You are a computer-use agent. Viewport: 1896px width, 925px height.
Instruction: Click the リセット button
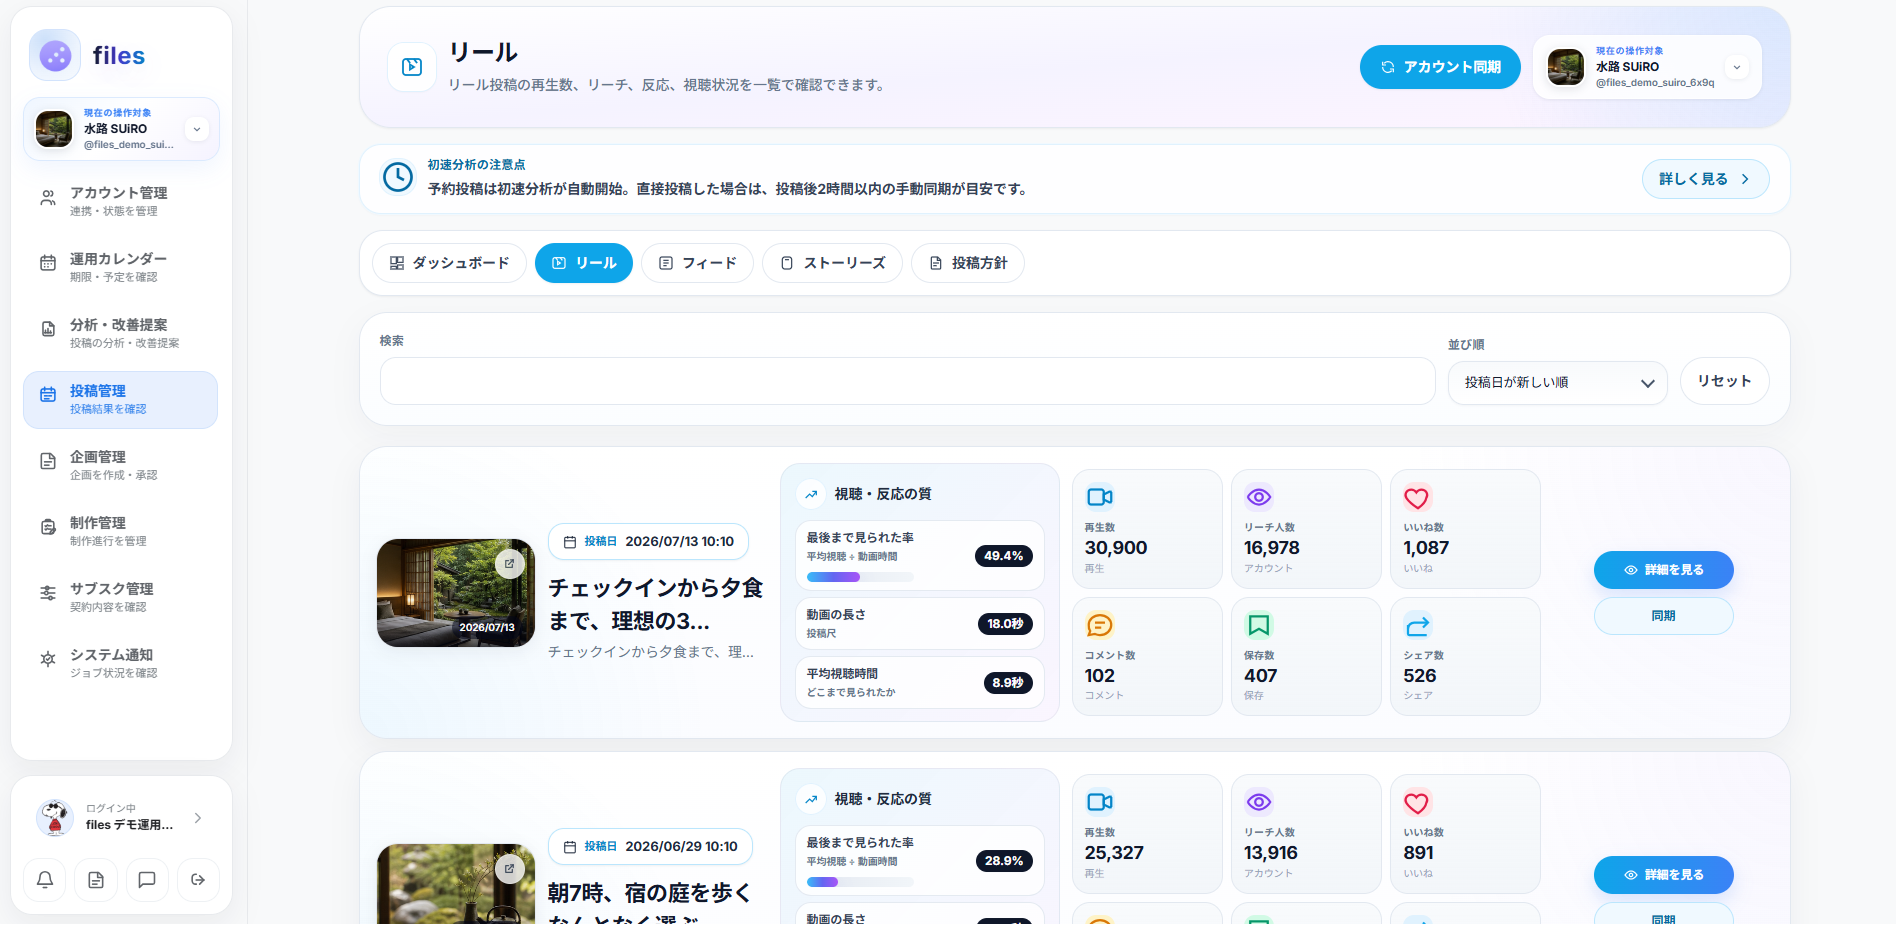(1724, 381)
